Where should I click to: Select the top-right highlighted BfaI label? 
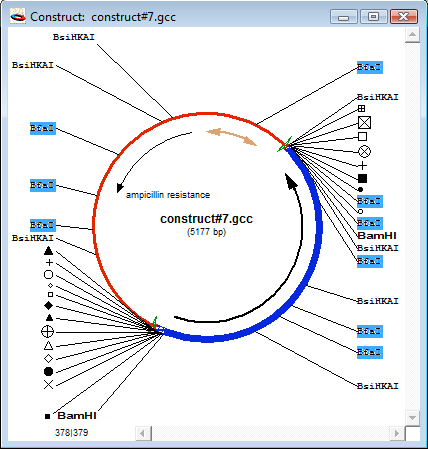pyautogui.click(x=370, y=67)
